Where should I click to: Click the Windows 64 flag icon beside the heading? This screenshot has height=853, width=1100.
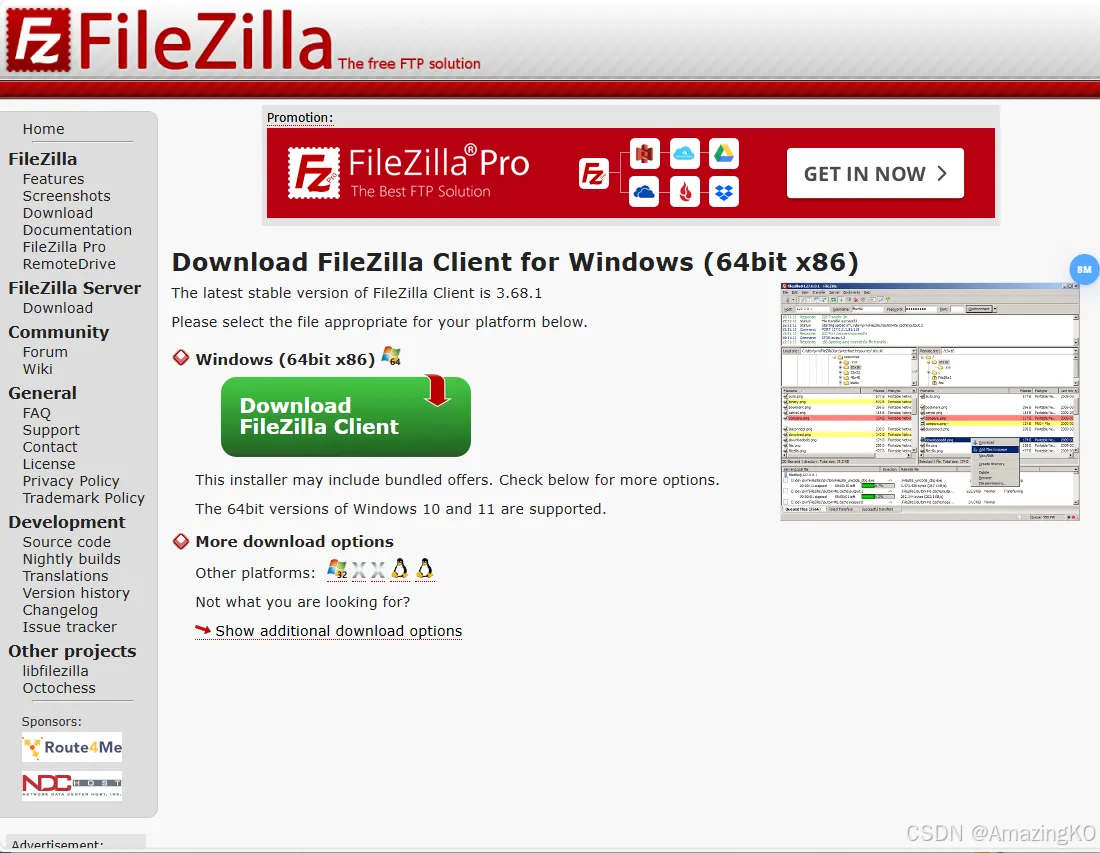point(391,356)
